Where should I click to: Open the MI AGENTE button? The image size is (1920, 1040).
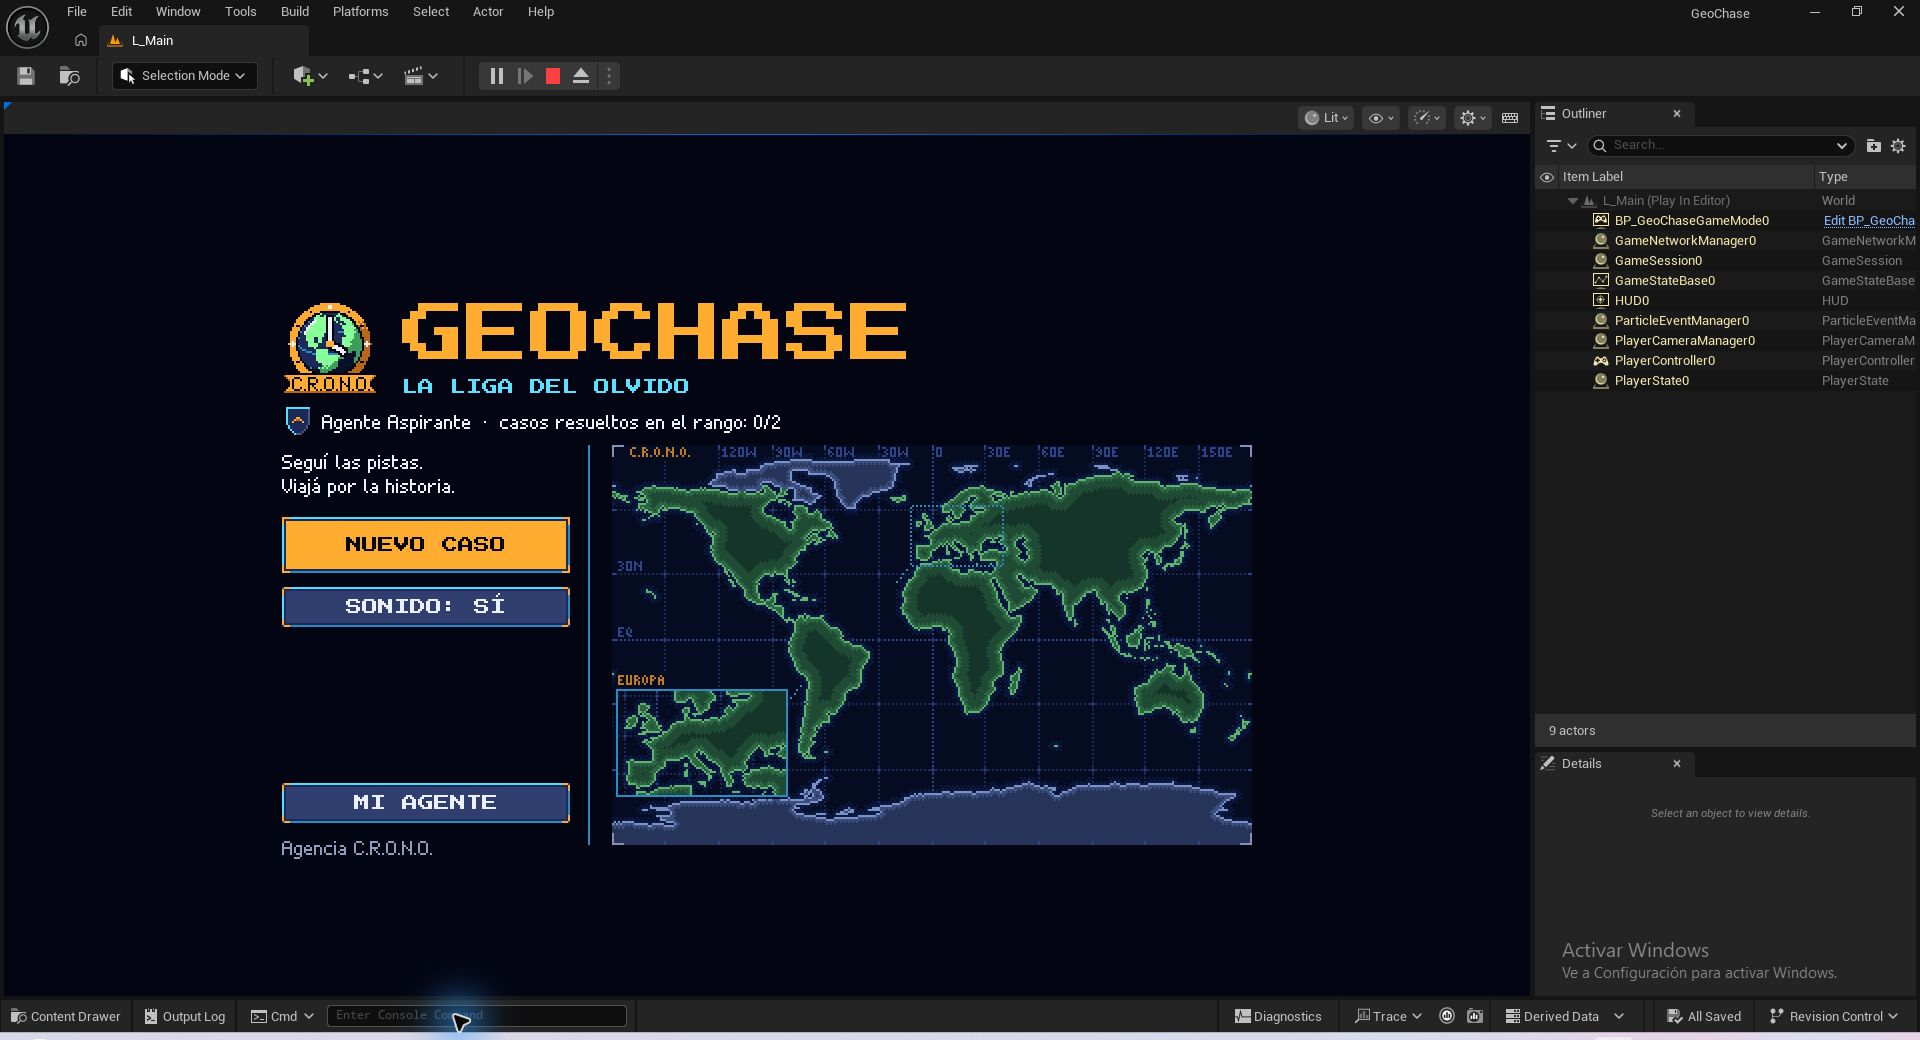(425, 803)
